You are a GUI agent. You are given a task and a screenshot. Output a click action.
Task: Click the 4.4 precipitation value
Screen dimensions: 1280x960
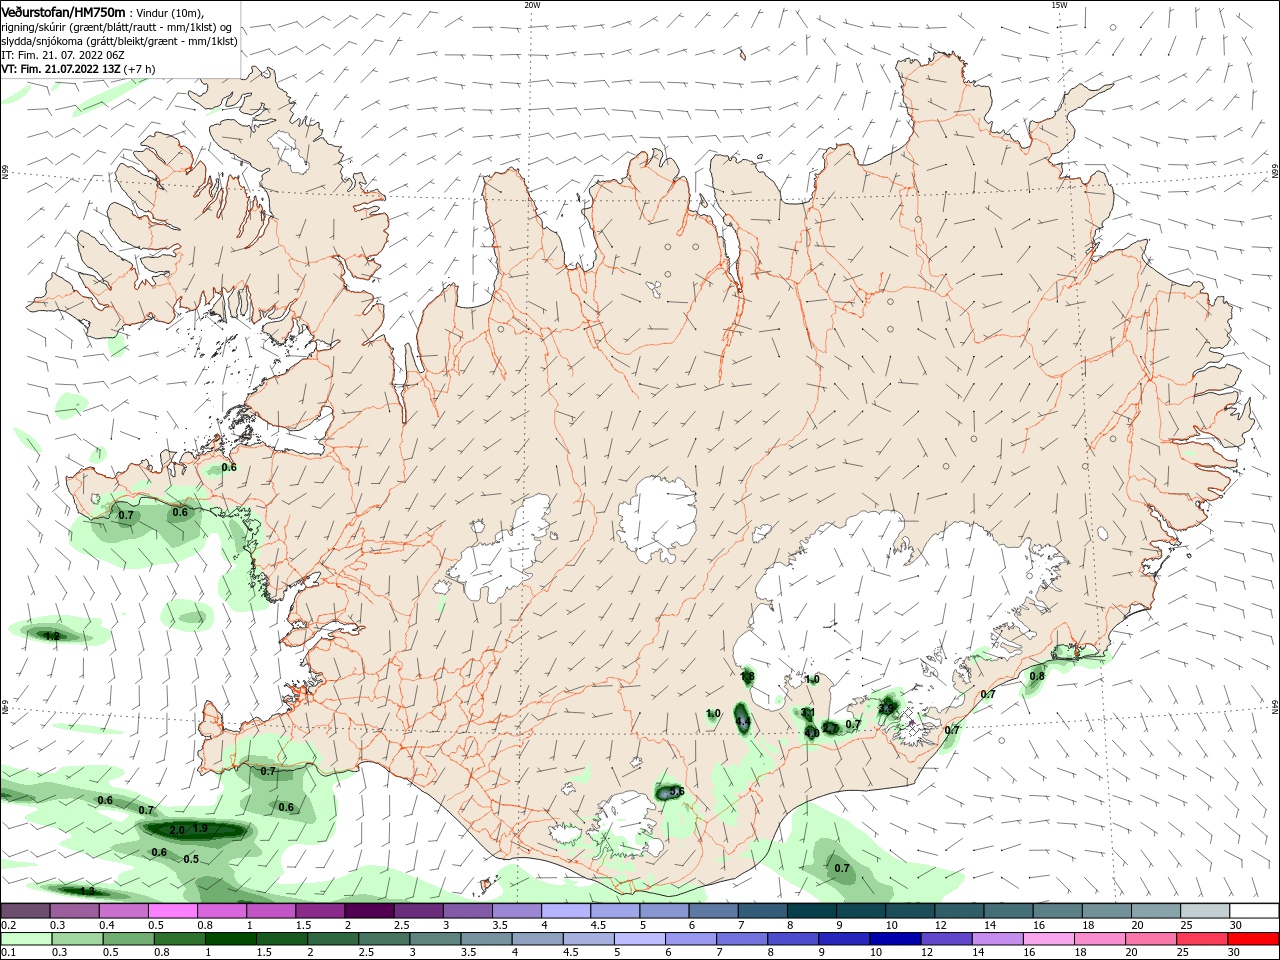[742, 722]
